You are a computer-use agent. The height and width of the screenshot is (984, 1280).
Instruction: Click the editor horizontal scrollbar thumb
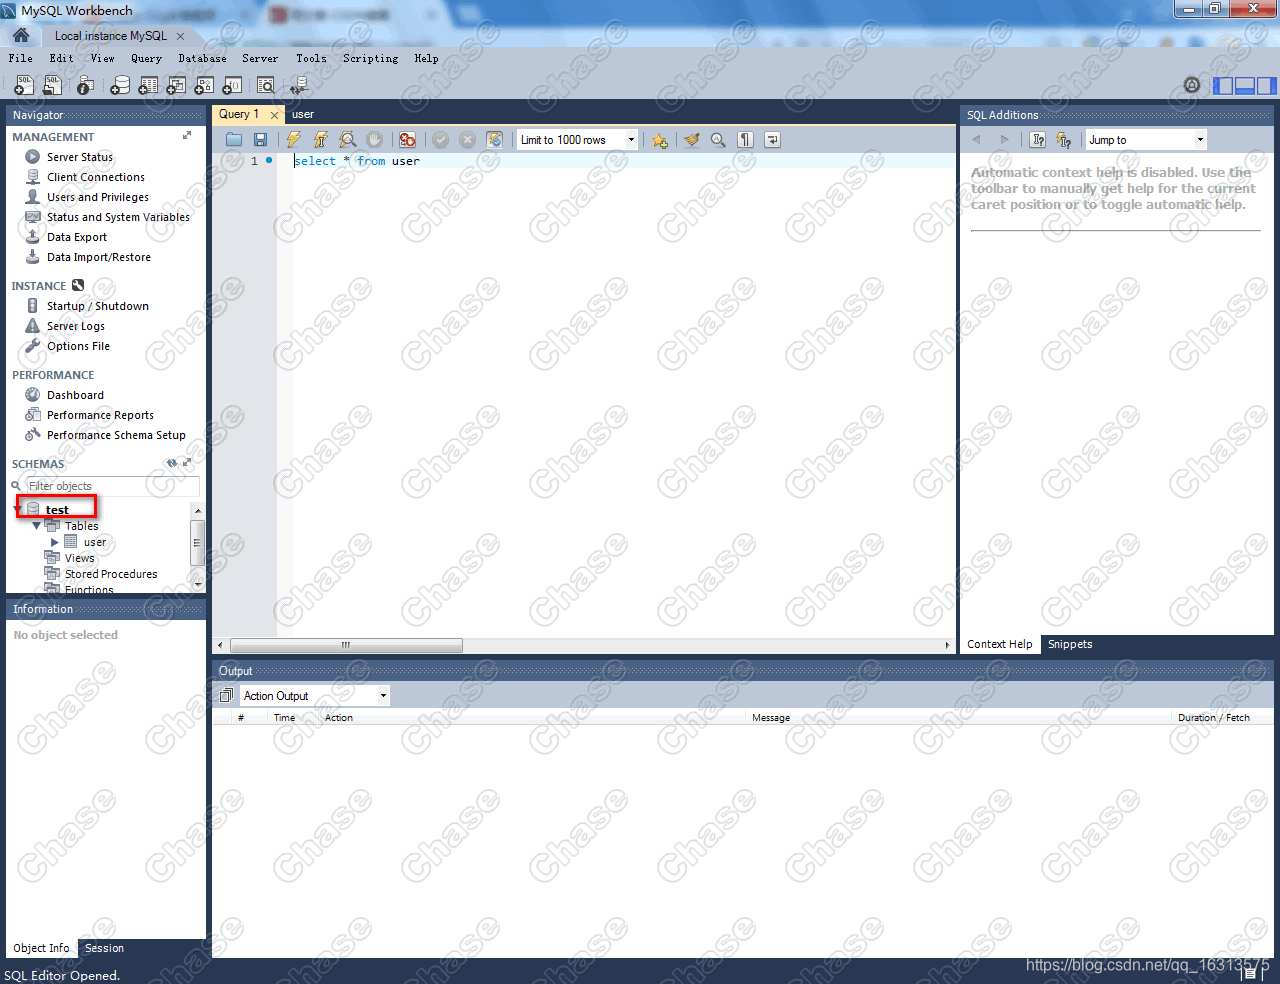(x=346, y=645)
